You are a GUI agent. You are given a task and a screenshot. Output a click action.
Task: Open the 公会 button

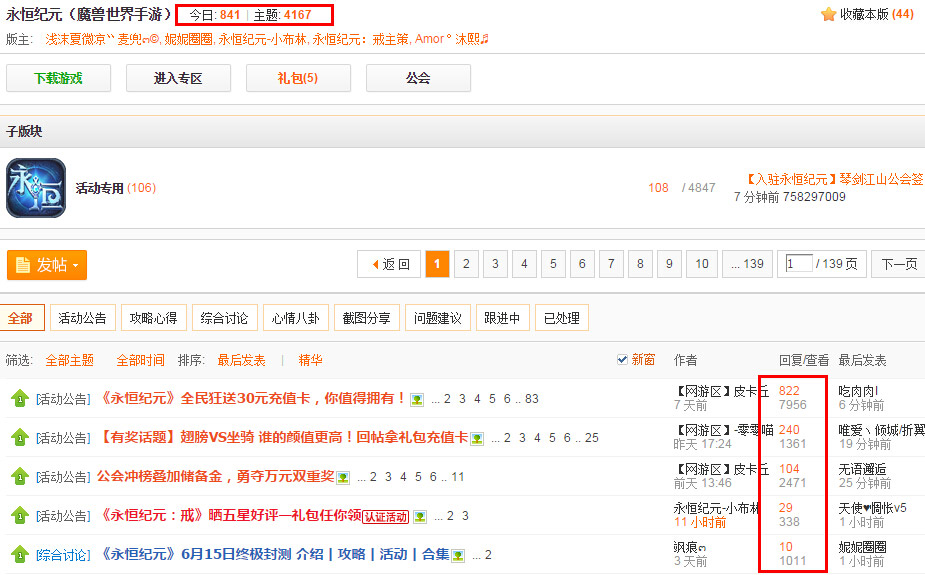(x=418, y=78)
